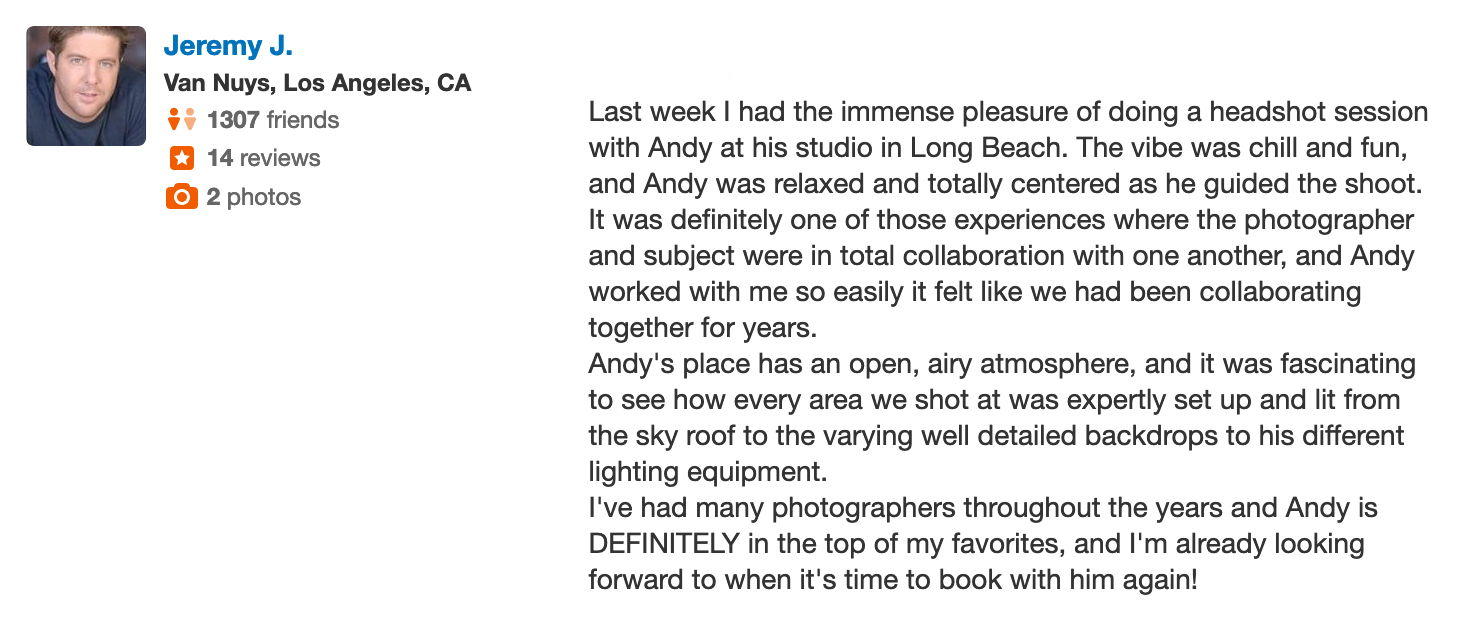View the 14 reviews text
The height and width of the screenshot is (638, 1470).
[264, 159]
